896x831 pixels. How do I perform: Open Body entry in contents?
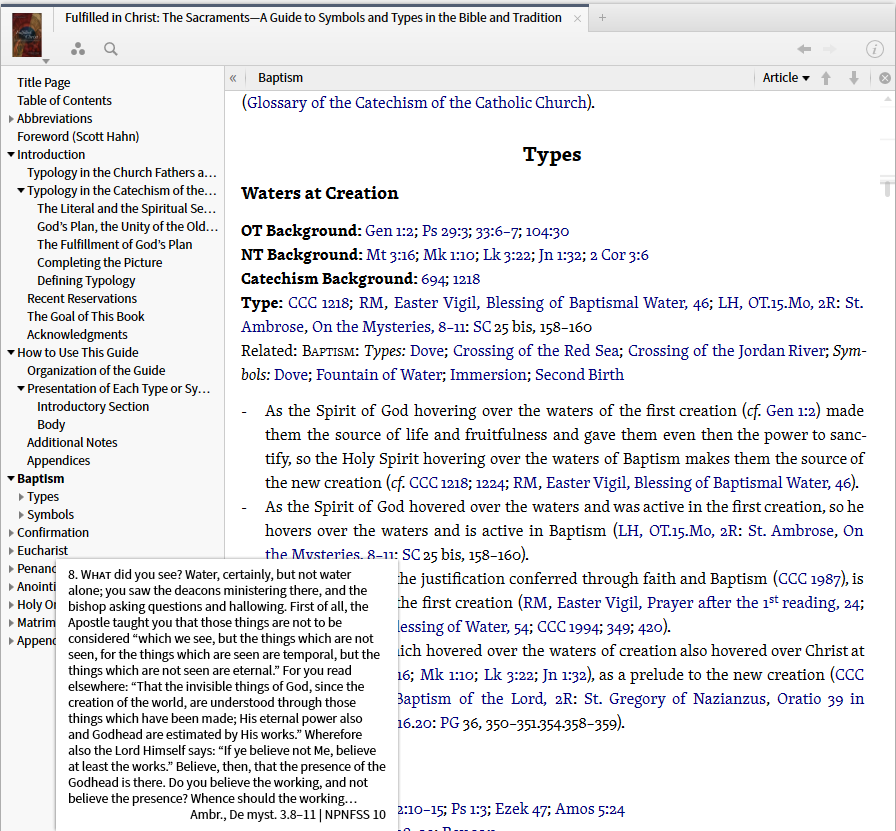[x=51, y=425]
